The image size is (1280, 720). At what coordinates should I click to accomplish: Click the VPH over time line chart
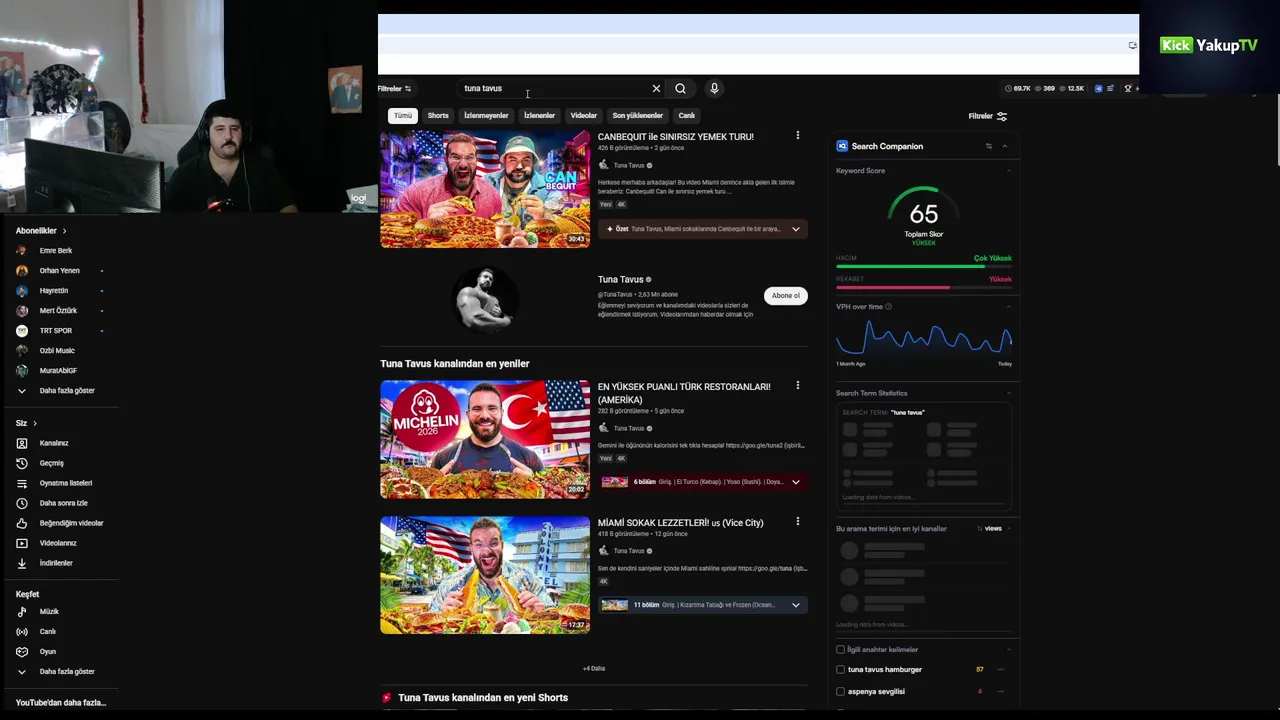click(923, 338)
